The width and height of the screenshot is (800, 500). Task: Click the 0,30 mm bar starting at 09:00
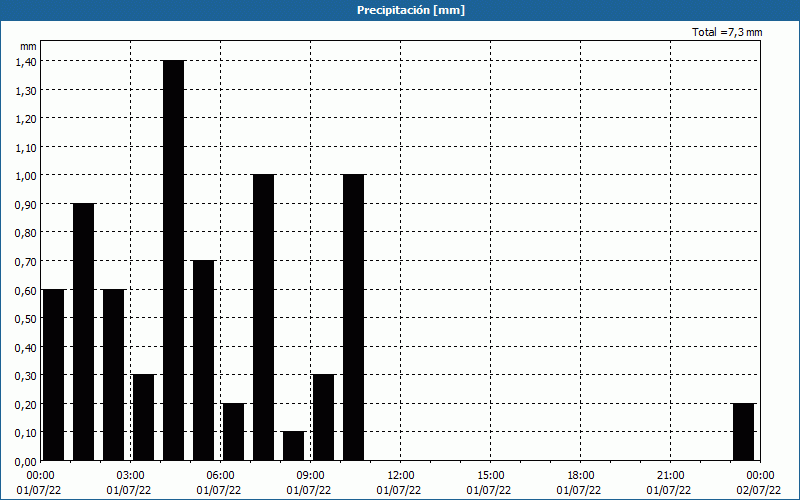[x=323, y=417]
